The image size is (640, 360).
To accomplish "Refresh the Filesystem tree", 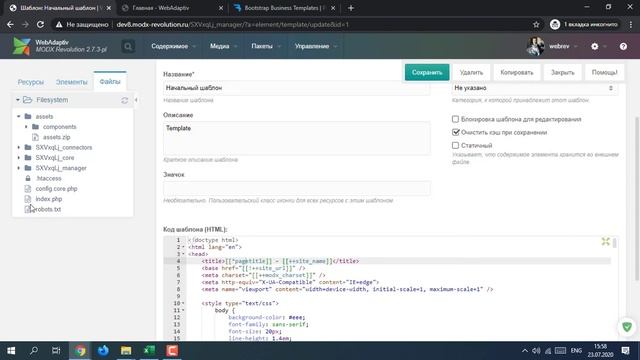I will pyautogui.click(x=124, y=100).
